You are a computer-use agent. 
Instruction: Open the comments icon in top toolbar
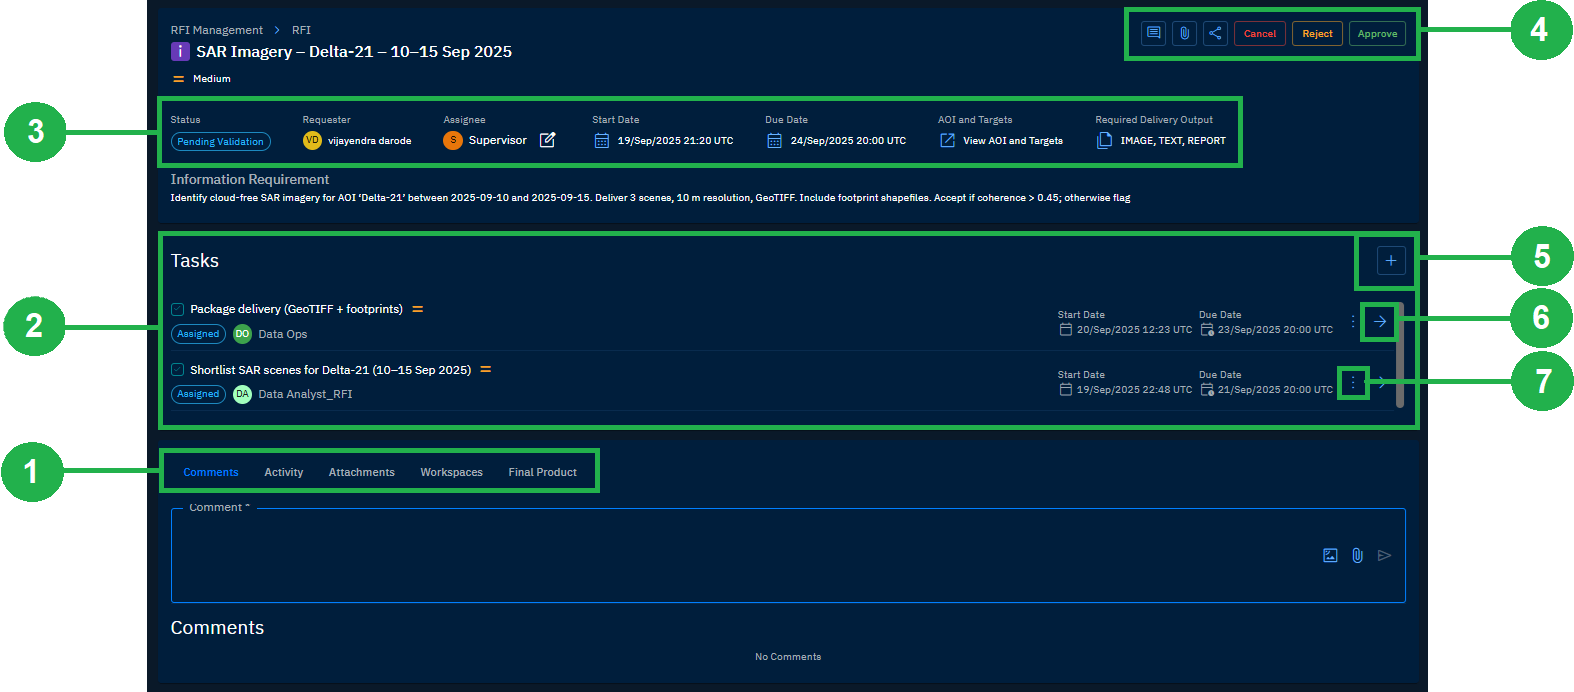tap(1153, 33)
